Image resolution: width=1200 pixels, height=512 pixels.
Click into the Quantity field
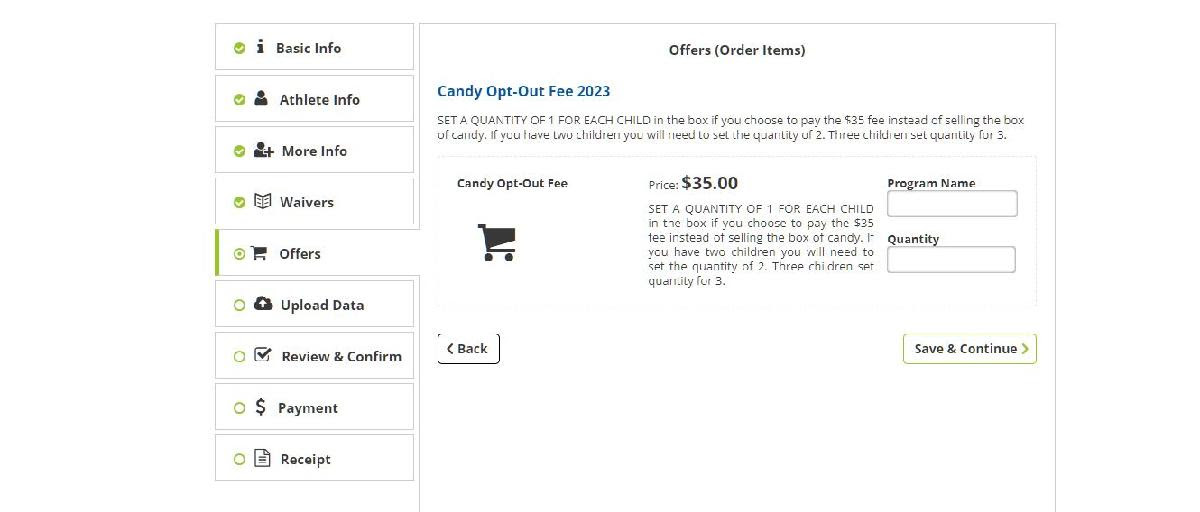(951, 260)
